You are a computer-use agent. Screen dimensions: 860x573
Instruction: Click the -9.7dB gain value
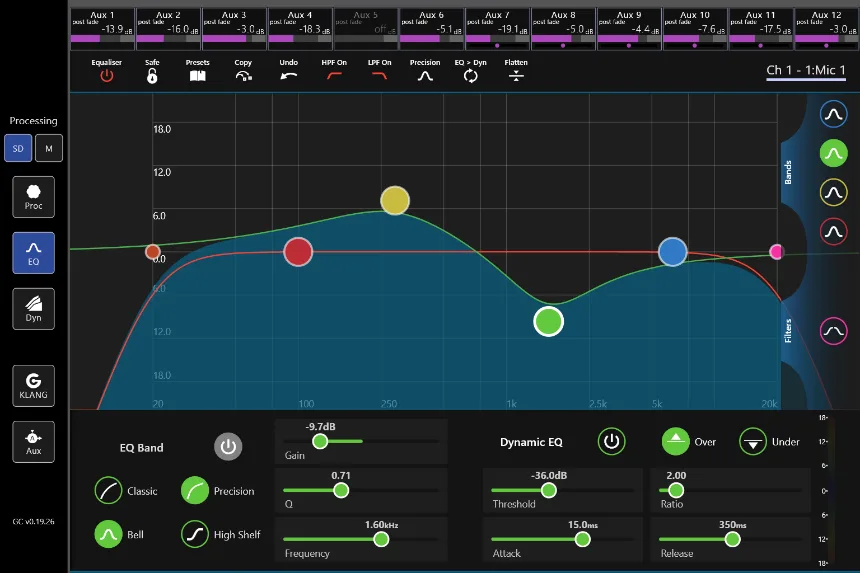click(x=320, y=427)
